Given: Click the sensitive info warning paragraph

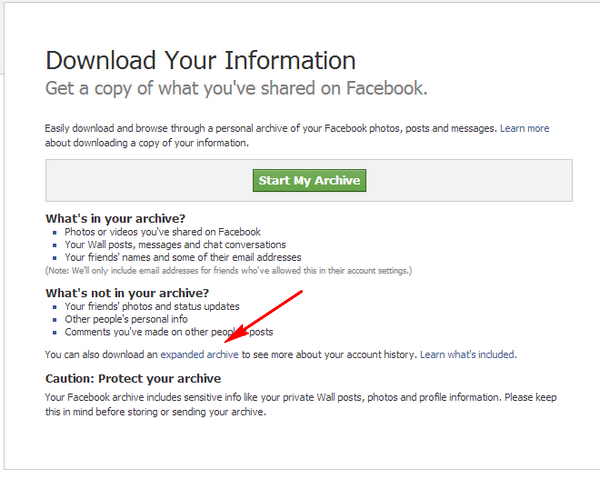Looking at the screenshot, I should [x=301, y=404].
